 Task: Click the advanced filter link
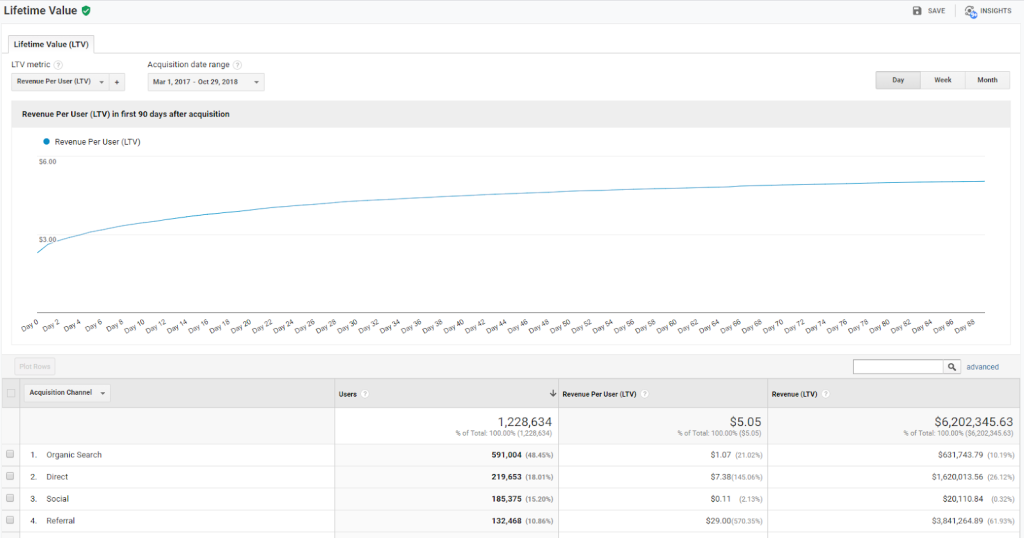pos(982,367)
